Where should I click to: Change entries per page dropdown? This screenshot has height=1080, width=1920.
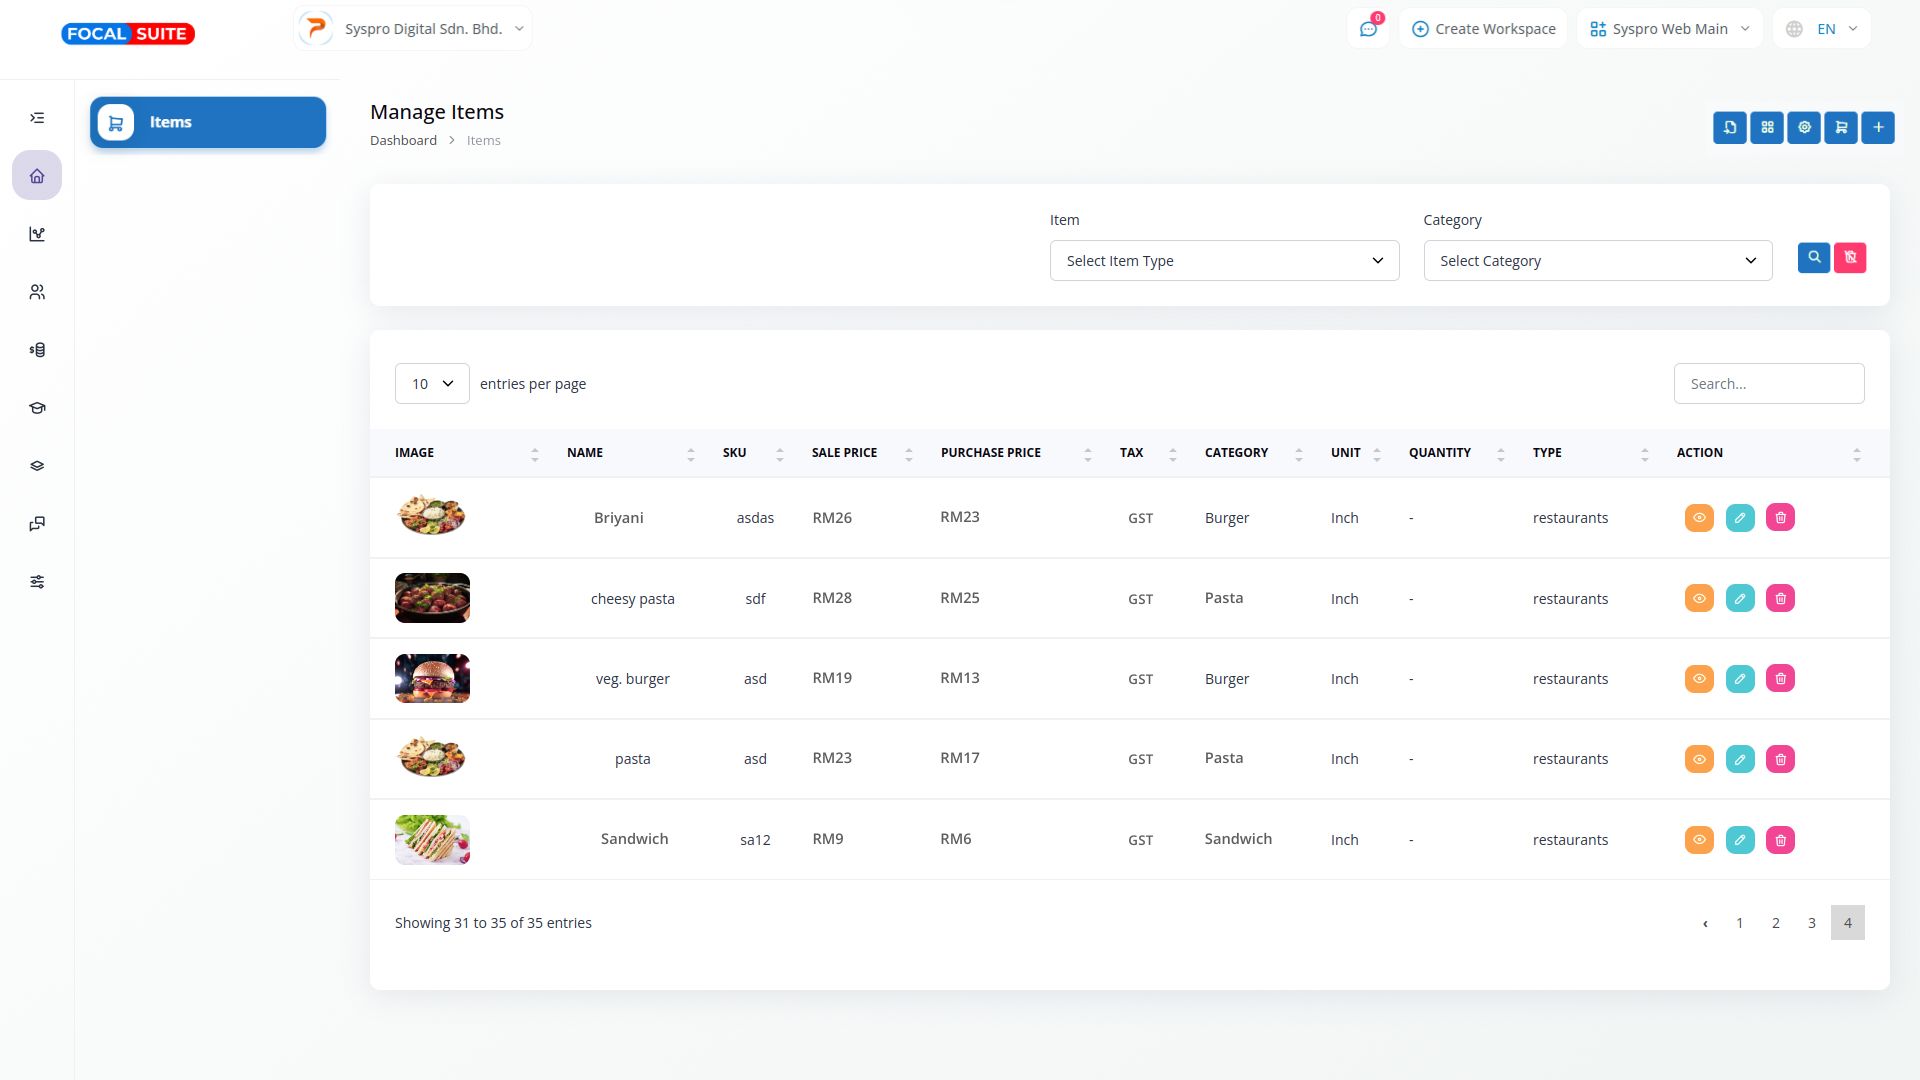[432, 384]
